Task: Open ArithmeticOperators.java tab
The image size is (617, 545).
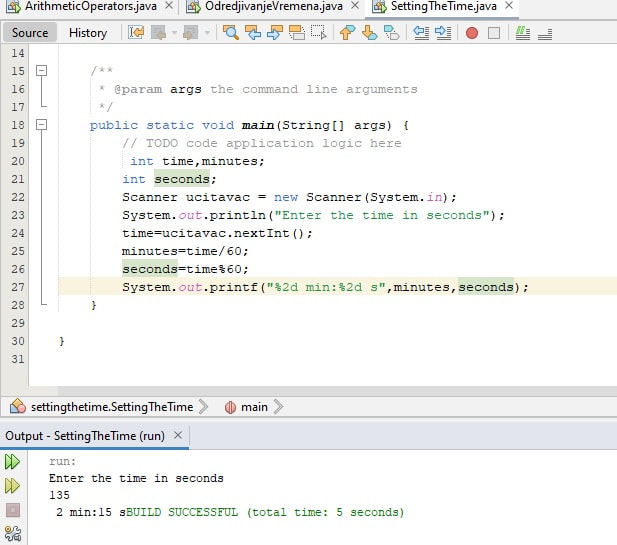Action: 91,6
